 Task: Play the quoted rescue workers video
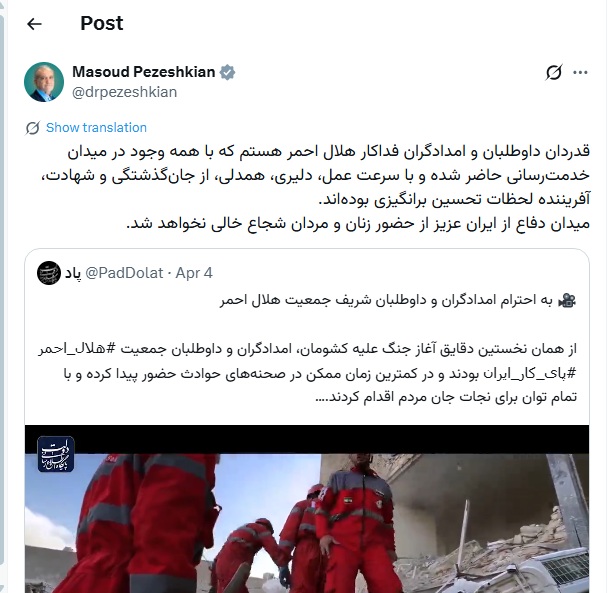pos(307,508)
